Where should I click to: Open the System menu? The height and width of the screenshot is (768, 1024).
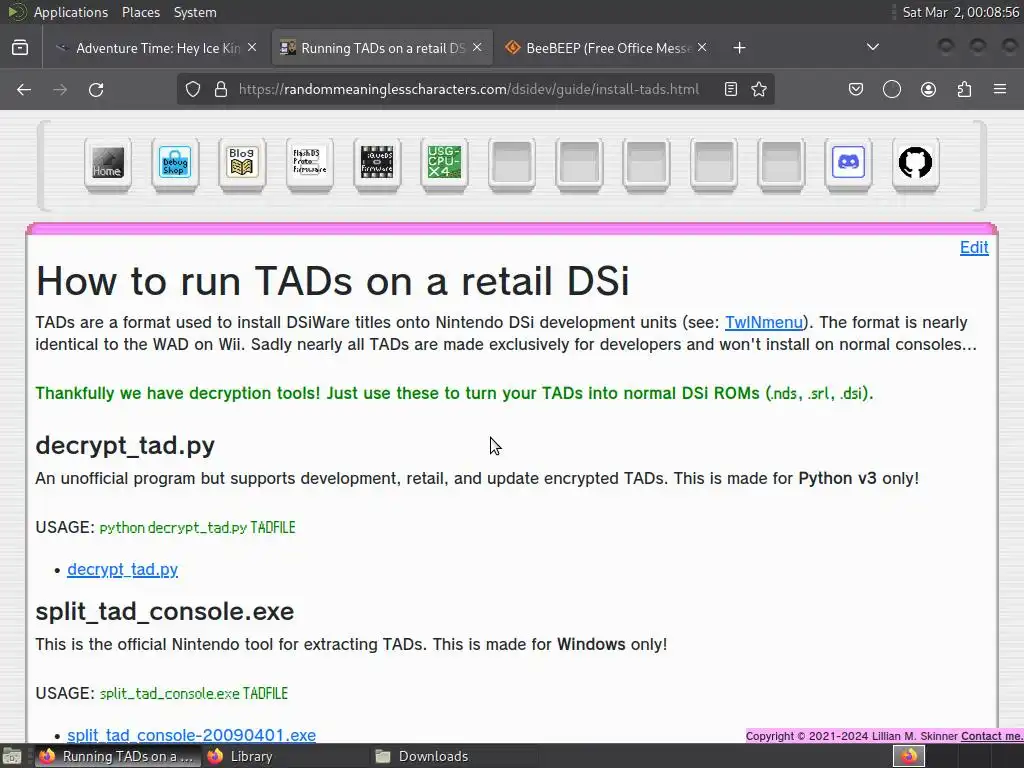tap(195, 12)
